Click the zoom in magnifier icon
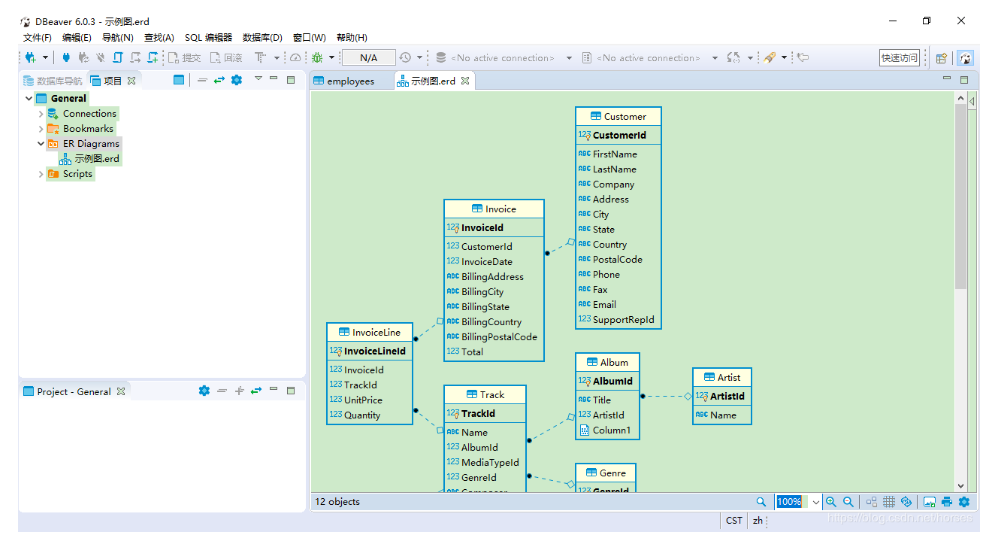Screen dimensions: 998x546 (x=831, y=502)
